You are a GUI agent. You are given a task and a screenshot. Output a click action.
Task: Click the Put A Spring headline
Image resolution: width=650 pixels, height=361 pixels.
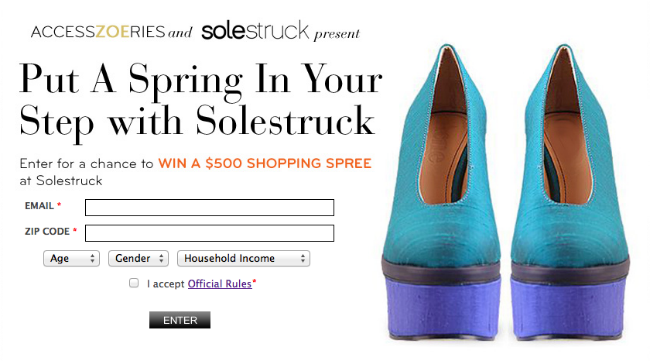201,99
